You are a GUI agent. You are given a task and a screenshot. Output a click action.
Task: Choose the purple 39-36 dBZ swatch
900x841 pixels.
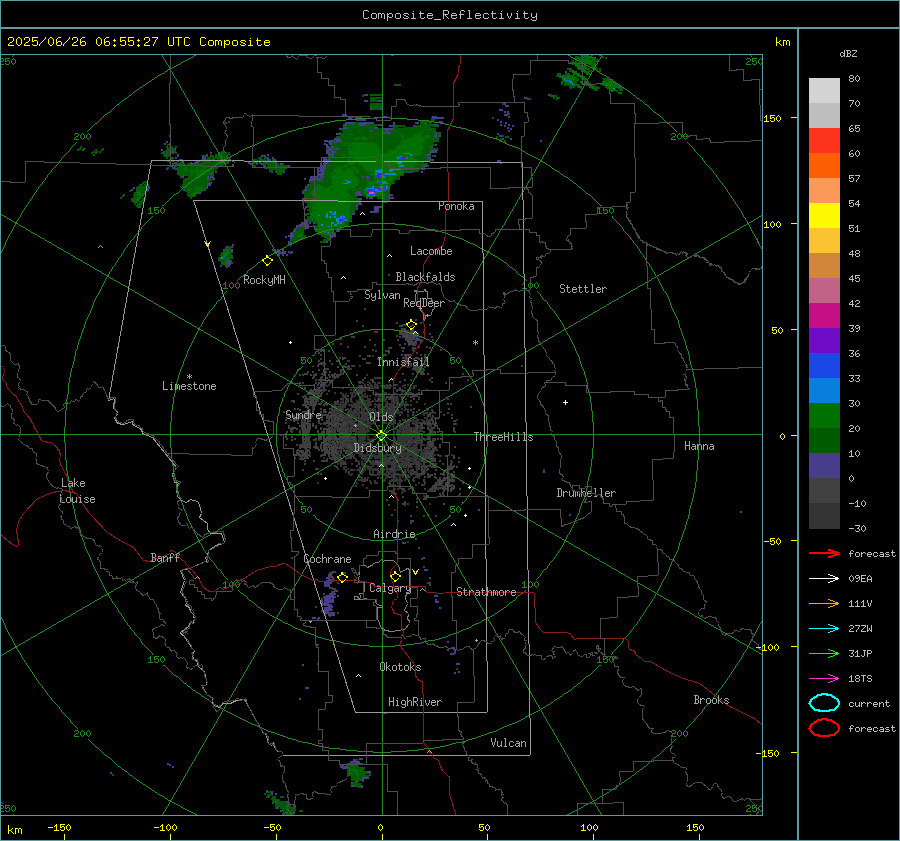[x=824, y=341]
